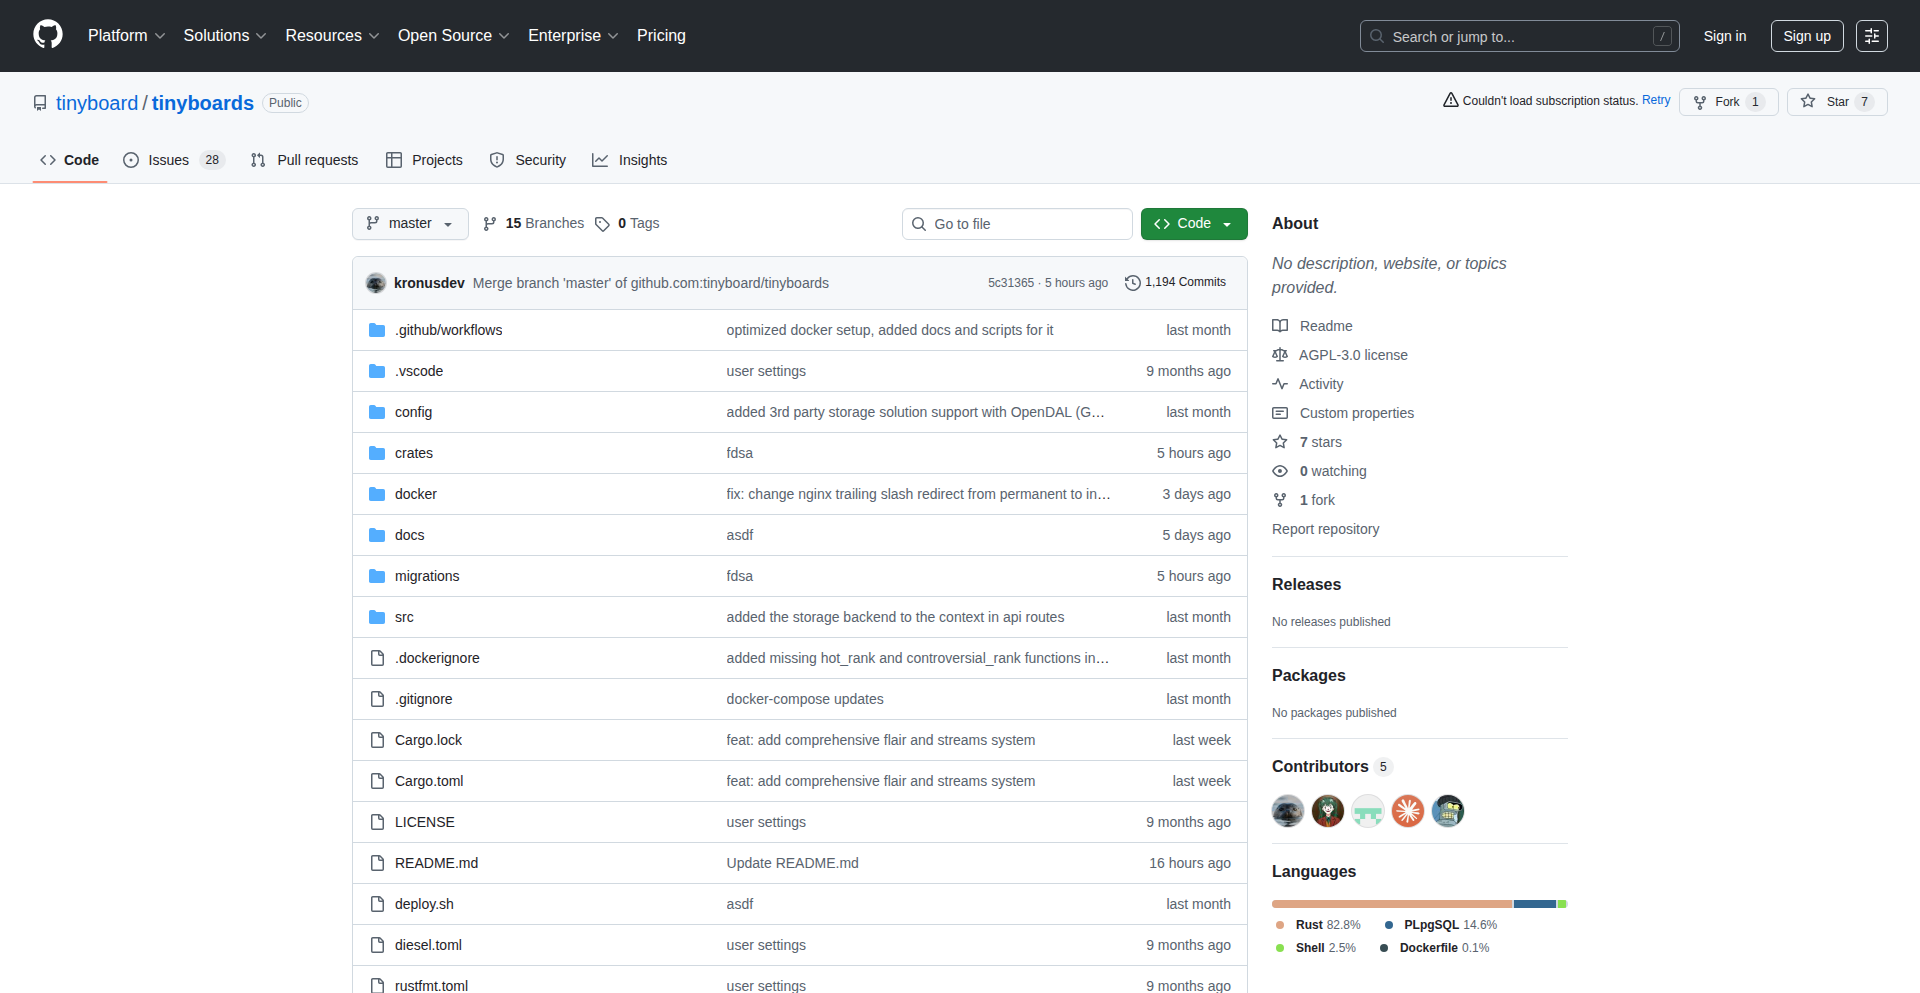Open the Releases section heading
Screen dimensions: 1920x993
(x=1306, y=584)
